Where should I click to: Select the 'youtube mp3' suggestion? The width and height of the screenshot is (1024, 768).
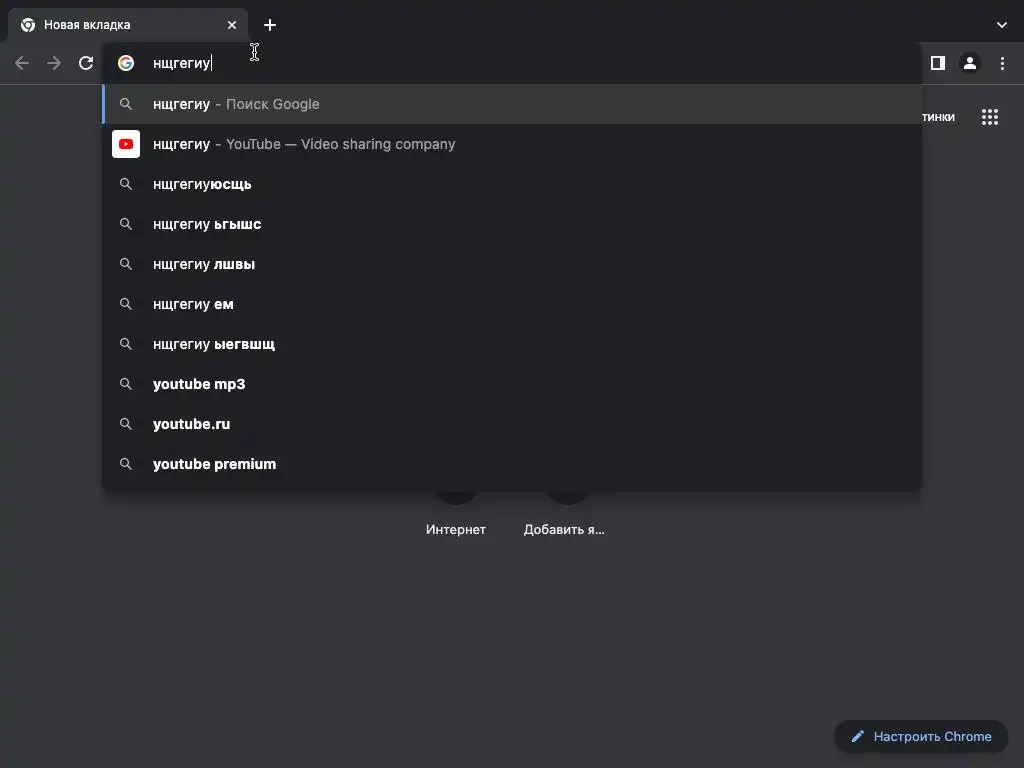[x=199, y=384]
